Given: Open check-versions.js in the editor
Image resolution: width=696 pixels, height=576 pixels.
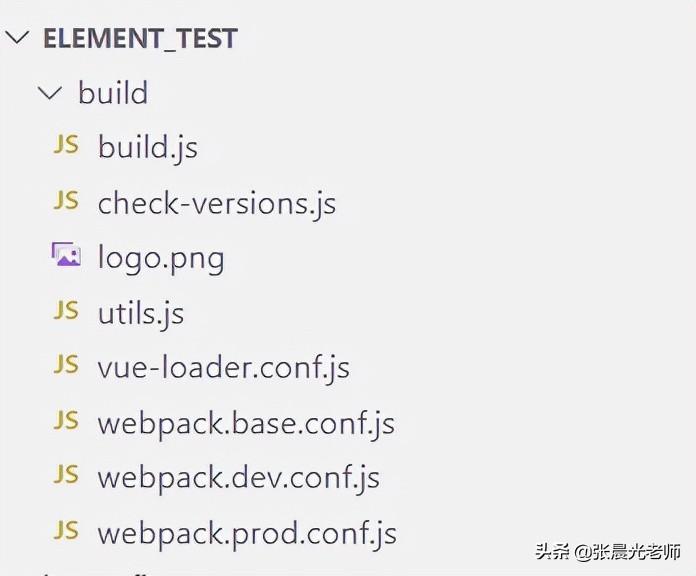Looking at the screenshot, I should tap(216, 203).
